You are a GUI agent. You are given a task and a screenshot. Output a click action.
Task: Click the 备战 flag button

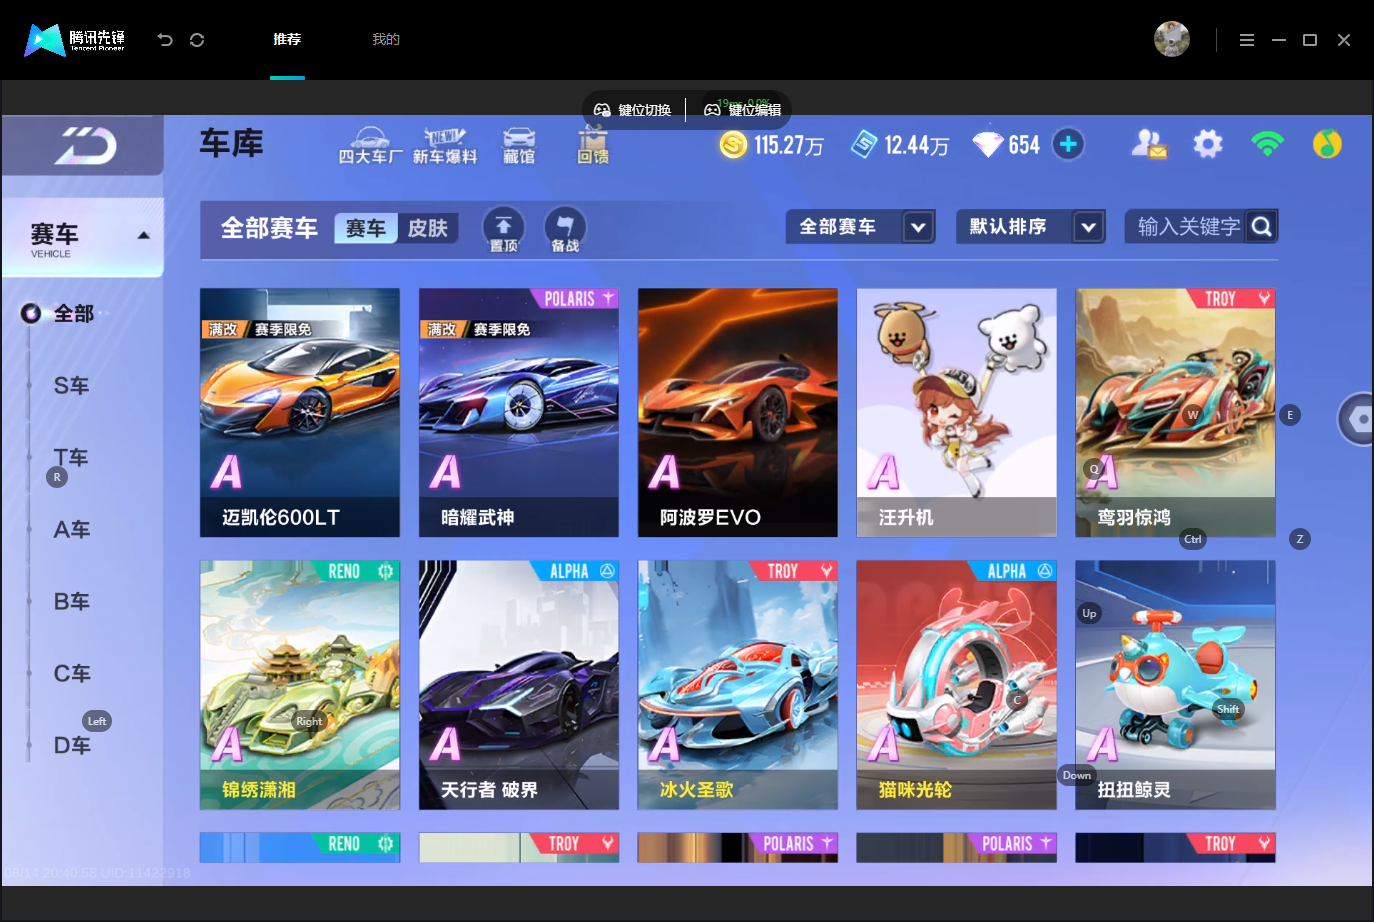[565, 229]
